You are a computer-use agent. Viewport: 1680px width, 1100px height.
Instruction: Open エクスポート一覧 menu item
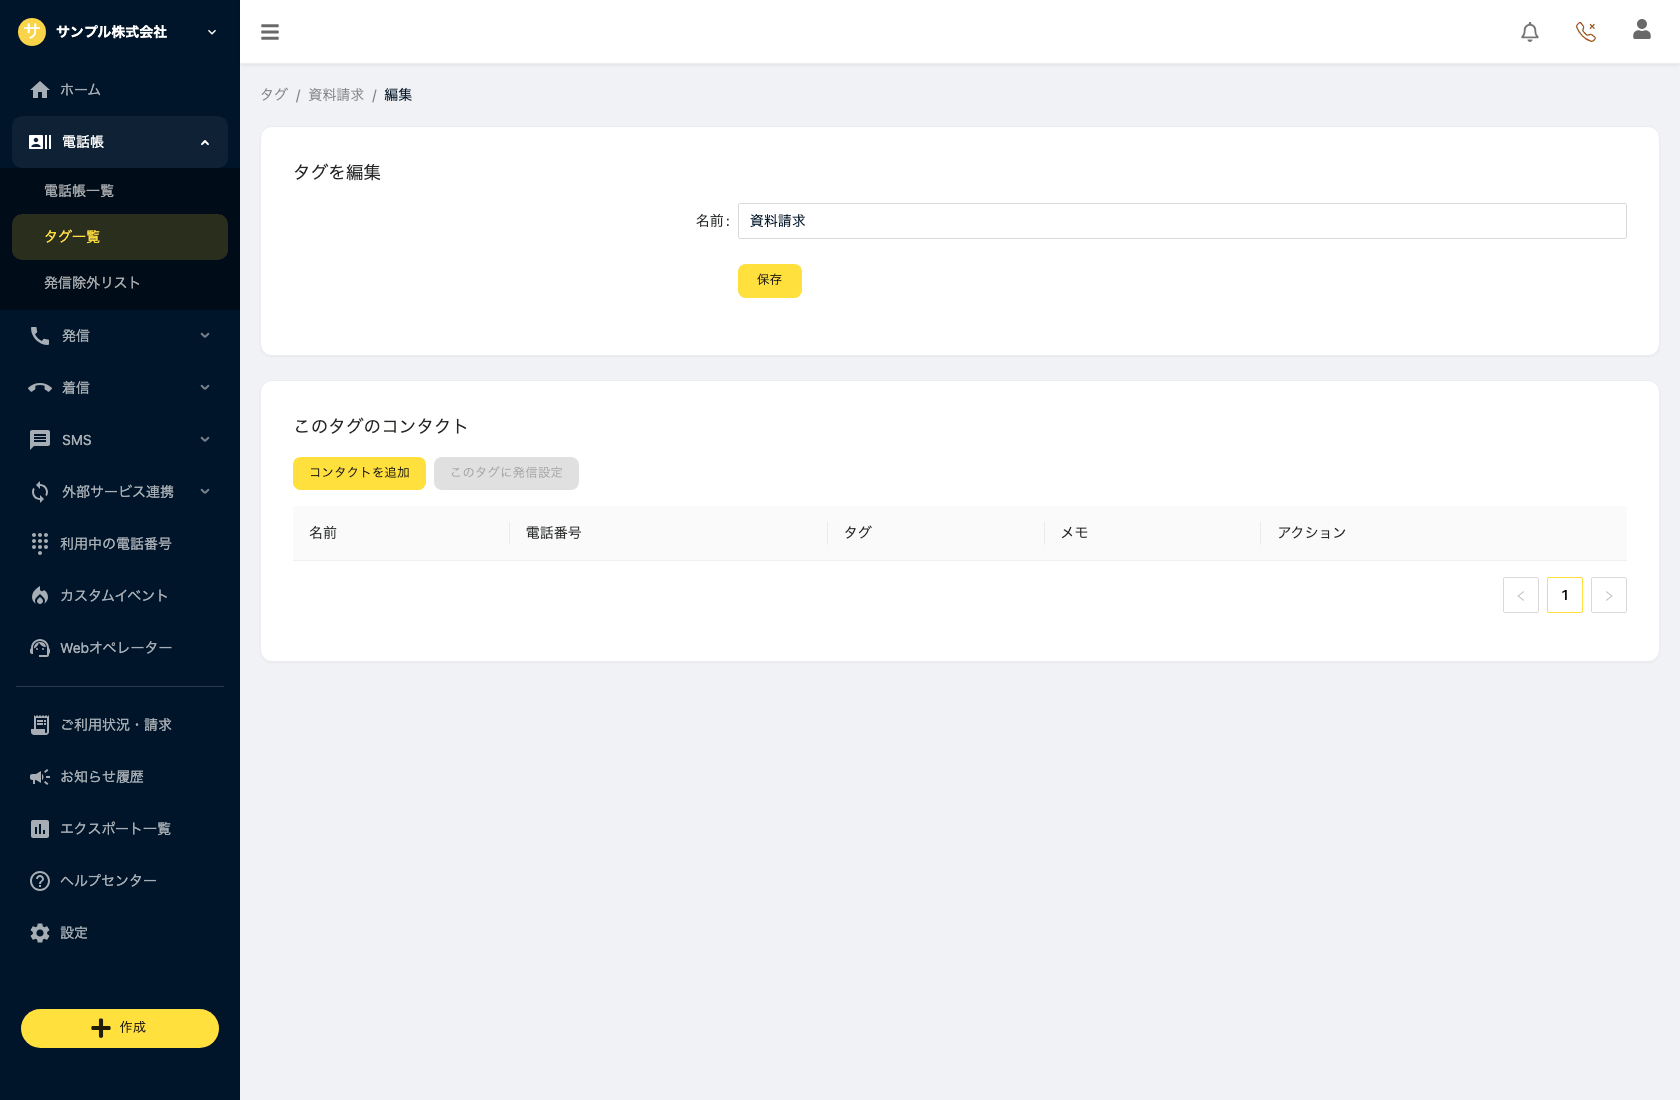coord(120,829)
